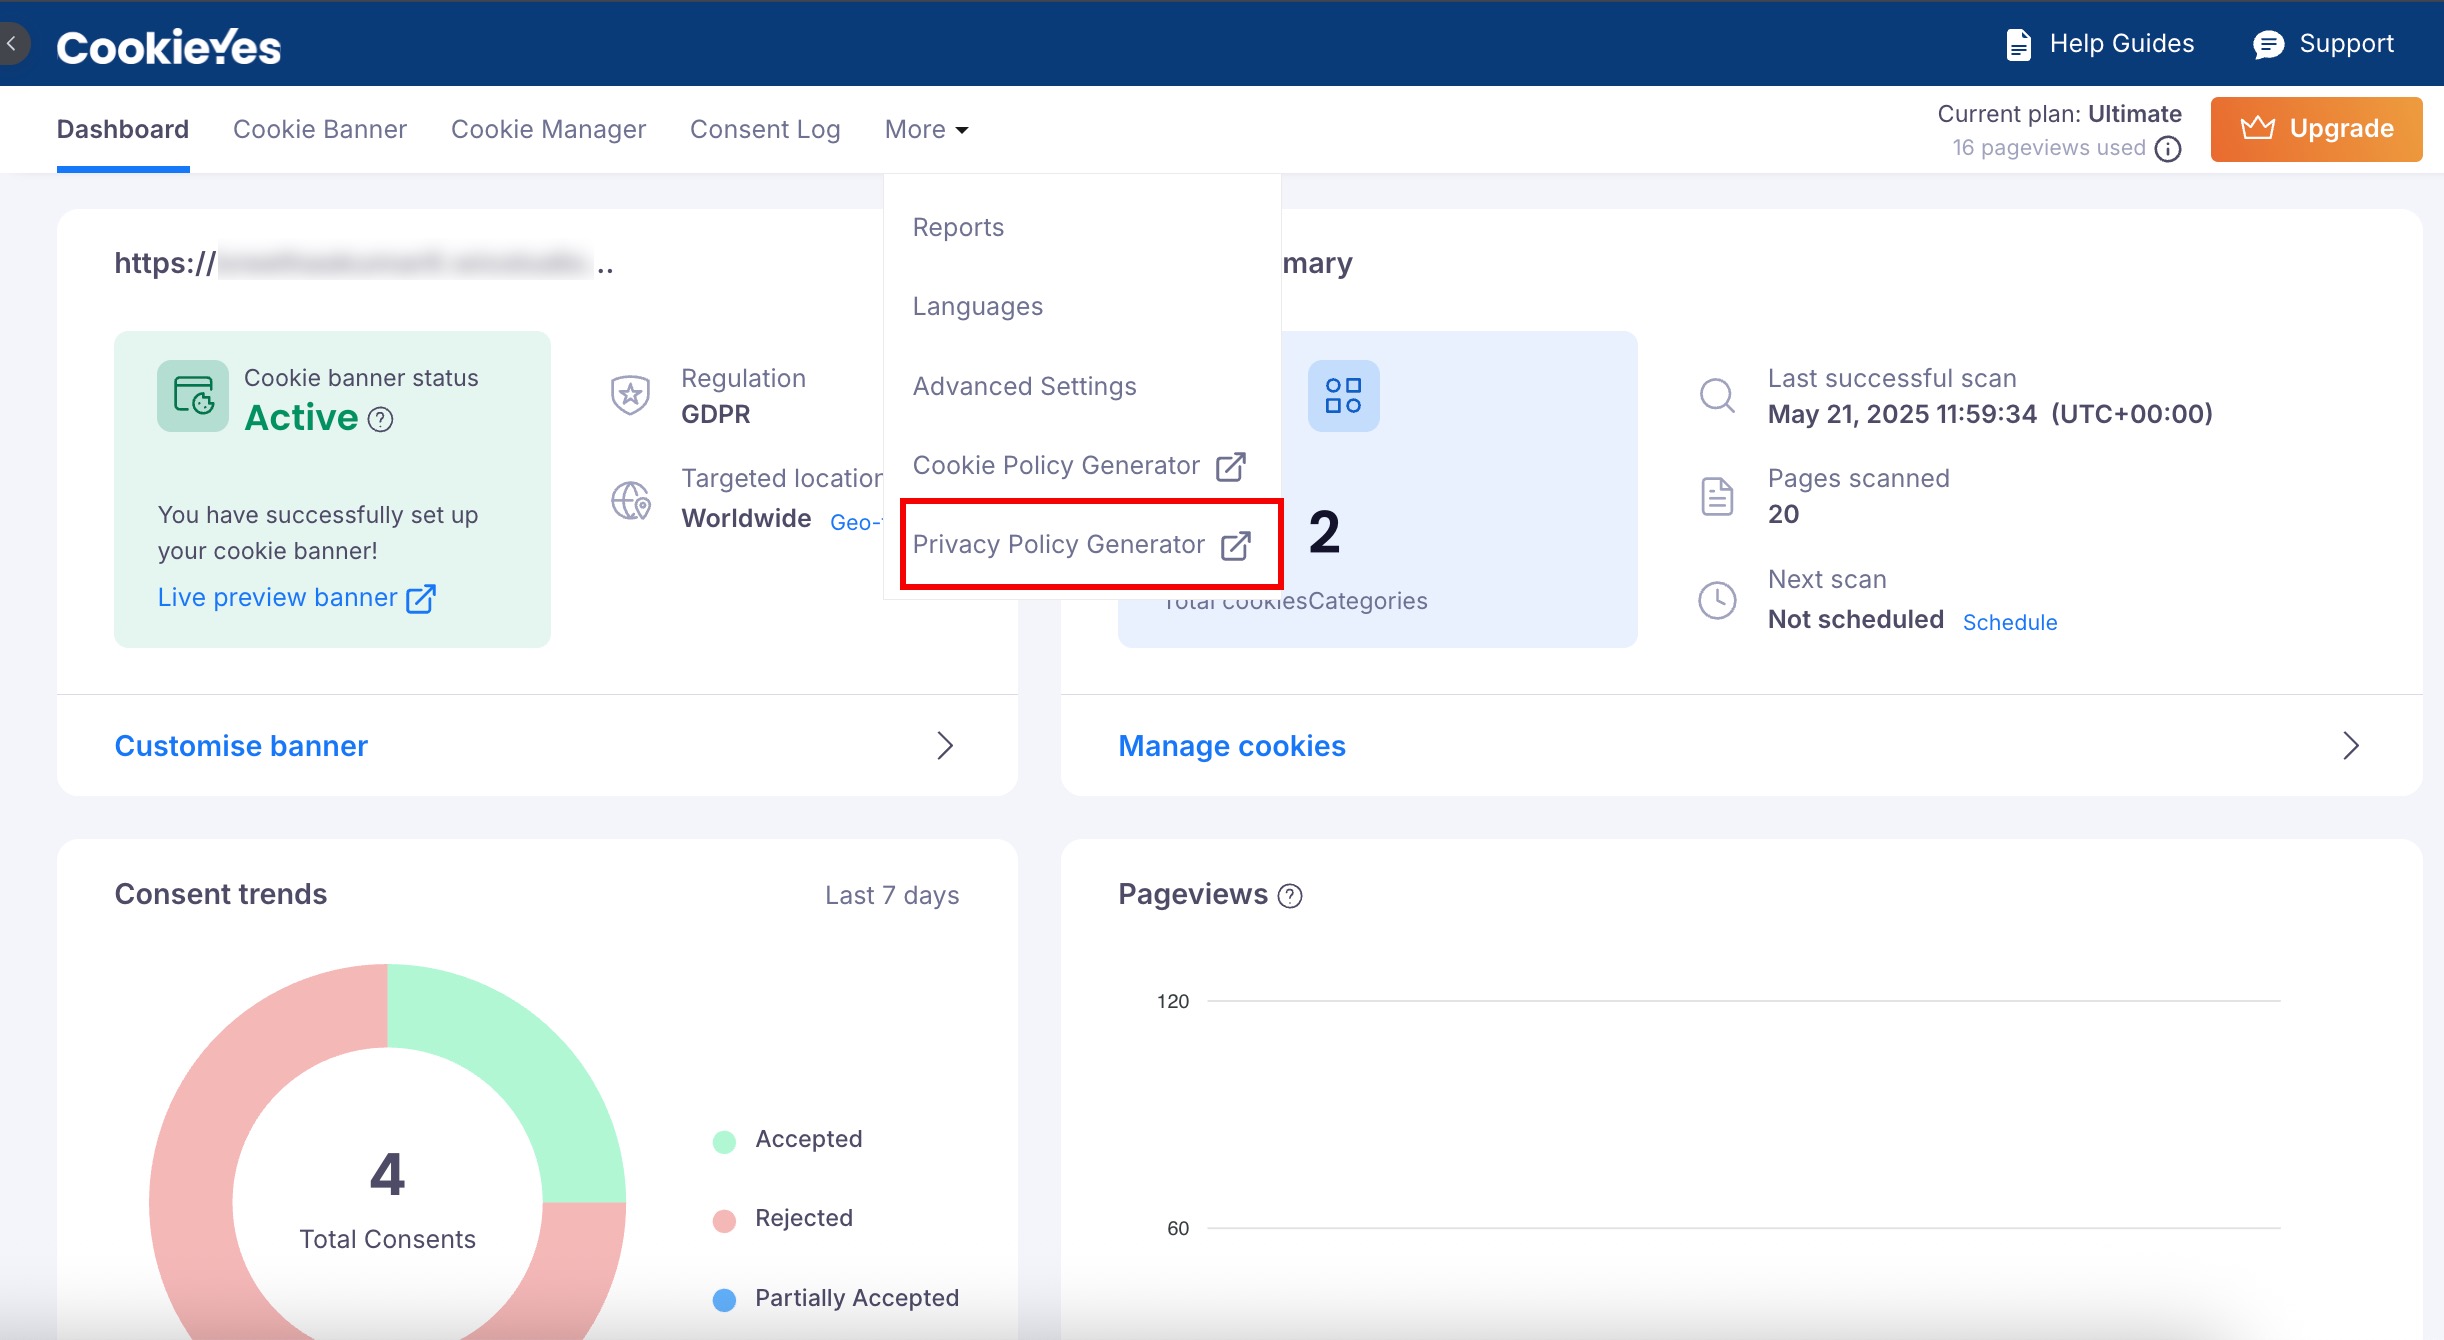Click the cookie banner status icon
The height and width of the screenshot is (1340, 2444).
[x=193, y=396]
